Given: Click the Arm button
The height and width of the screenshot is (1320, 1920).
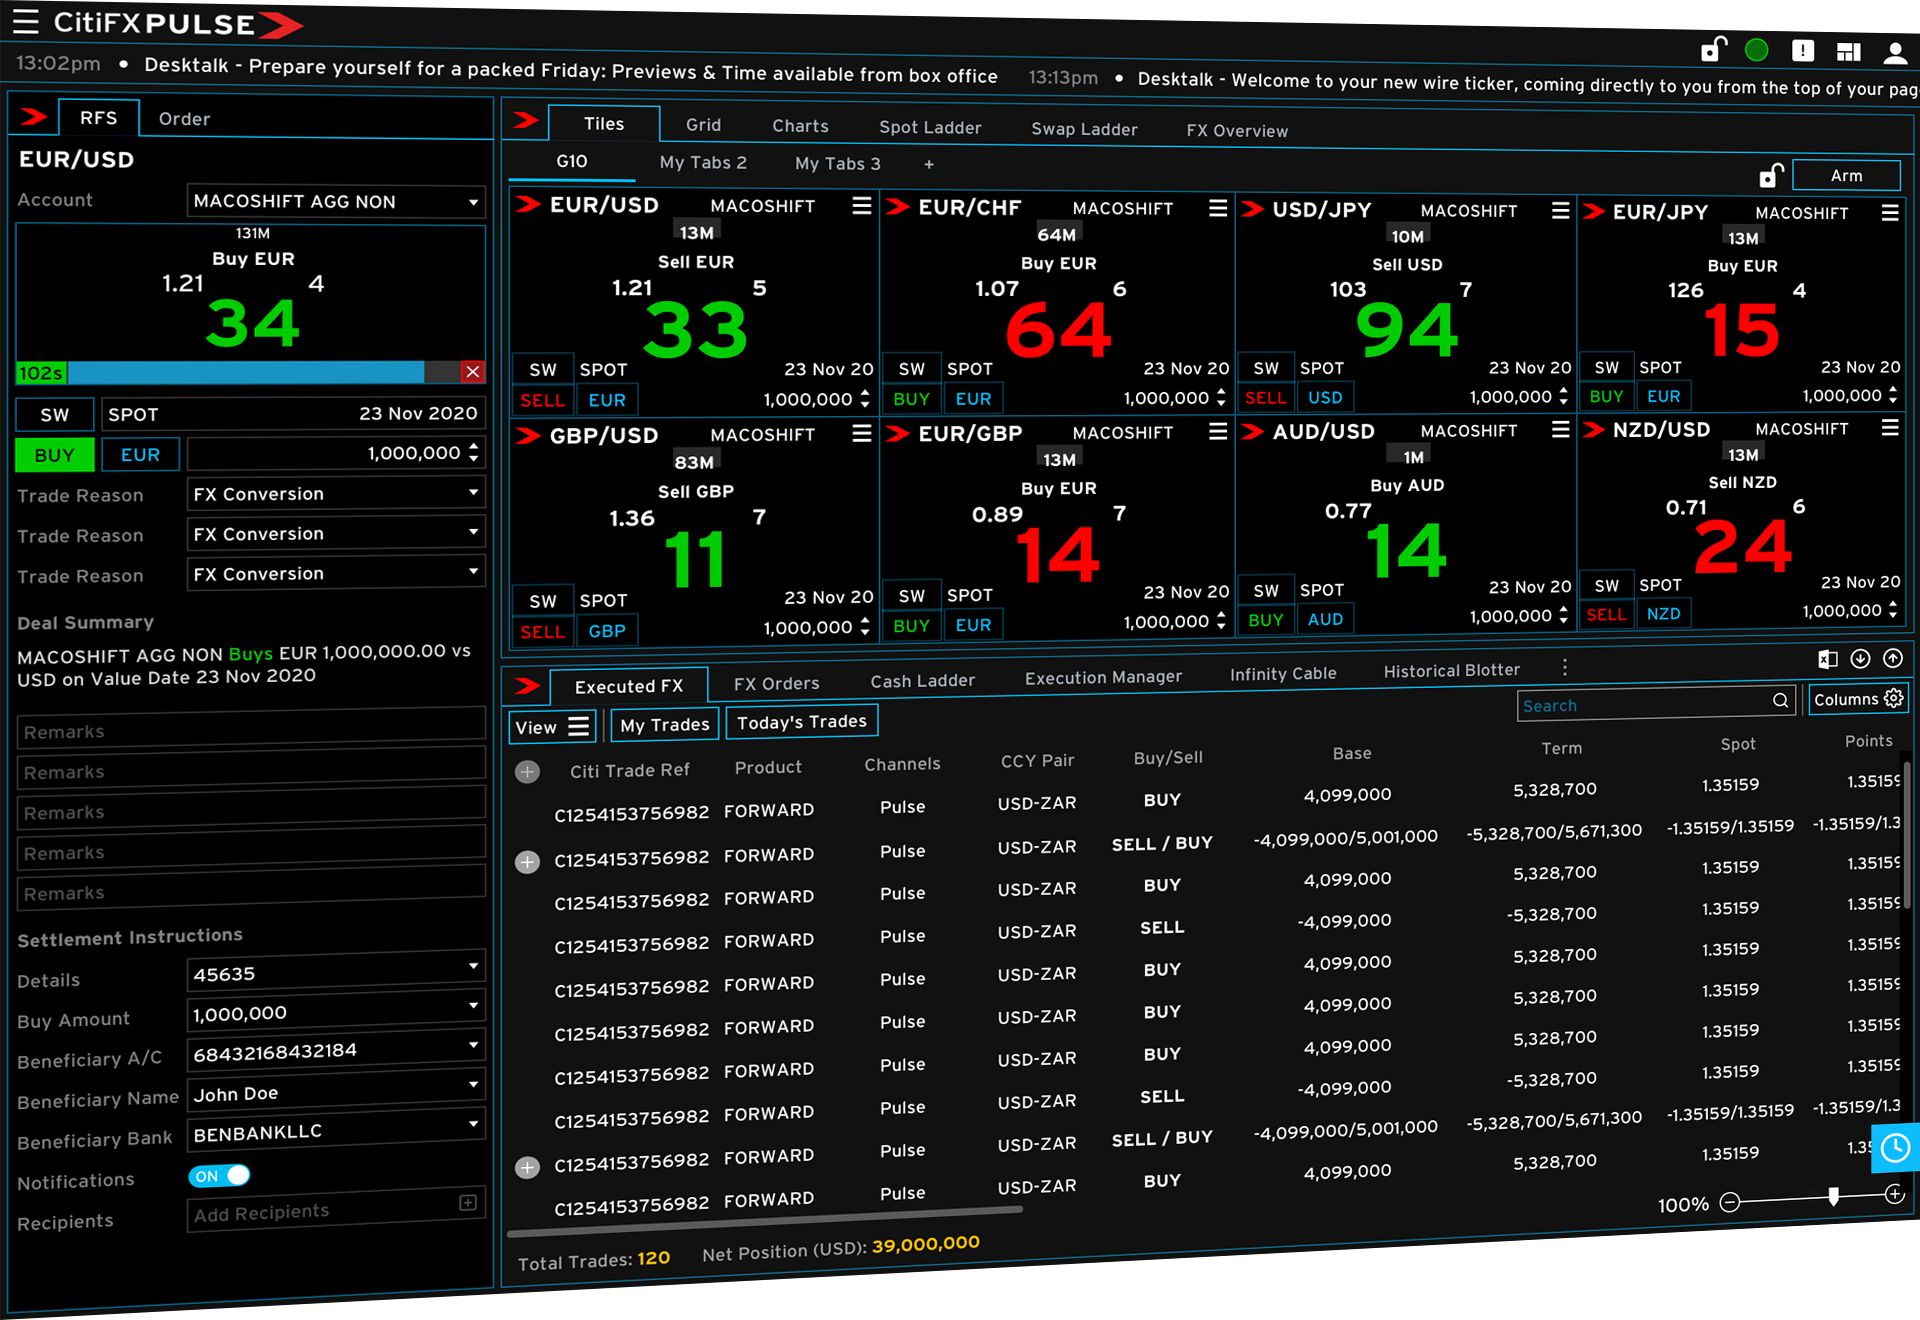Looking at the screenshot, I should (1846, 175).
